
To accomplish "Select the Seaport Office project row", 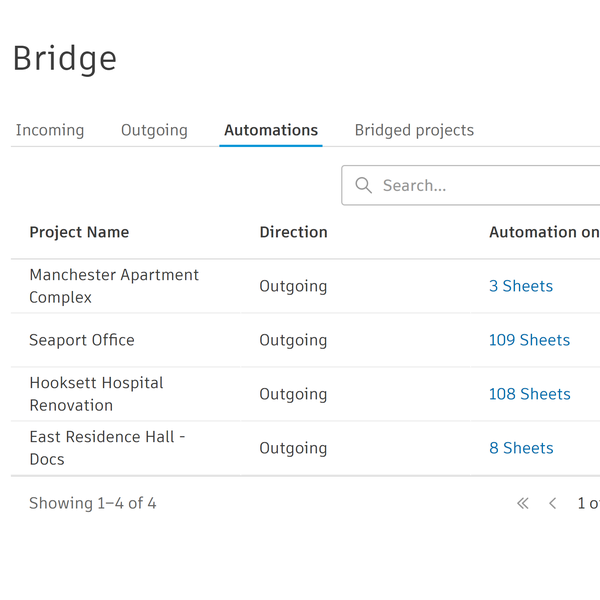I will (82, 340).
